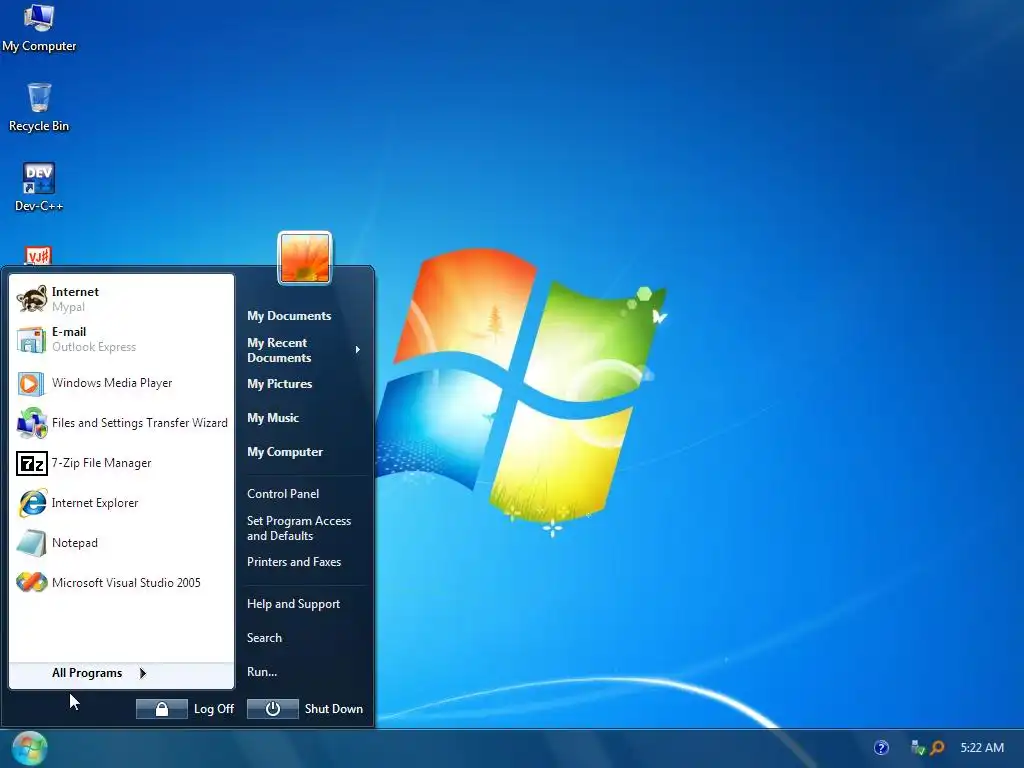Click the power icon next to Shut Down

(x=272, y=709)
